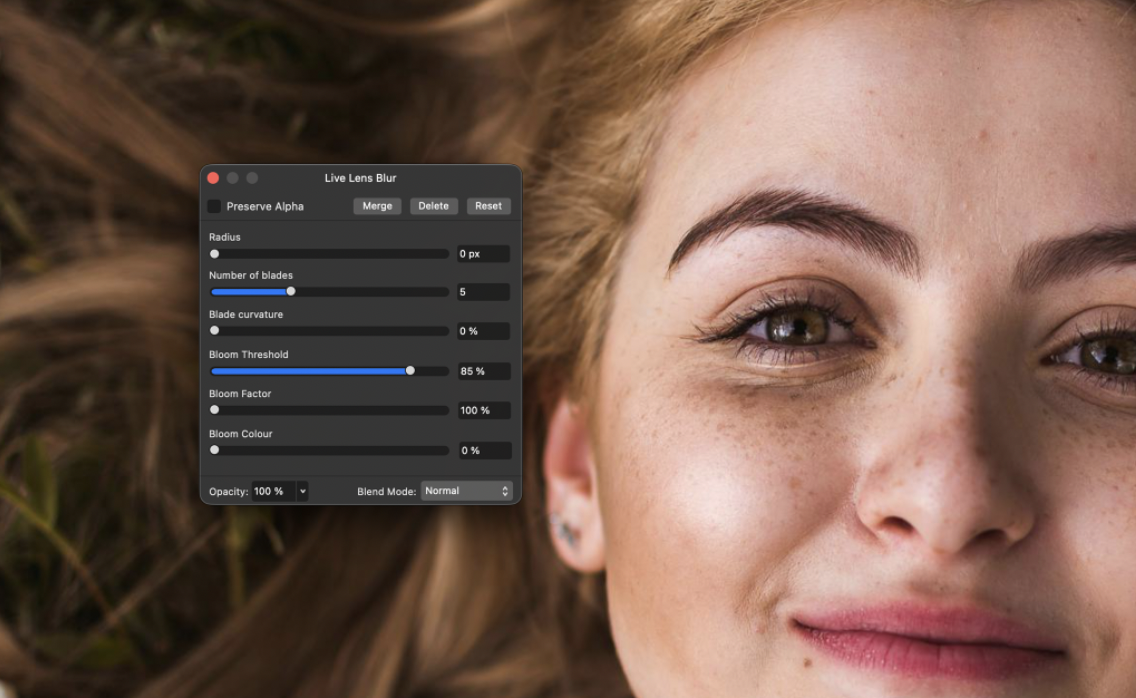
Task: Close the Live Lens Blur dialog
Action: 213,178
